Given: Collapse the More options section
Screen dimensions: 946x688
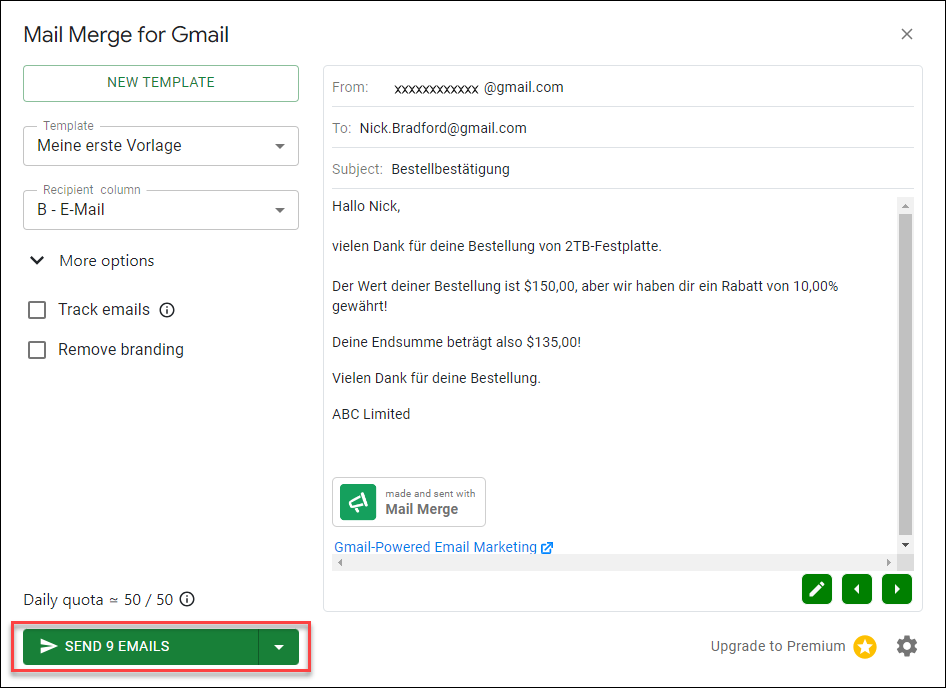Looking at the screenshot, I should pos(92,261).
